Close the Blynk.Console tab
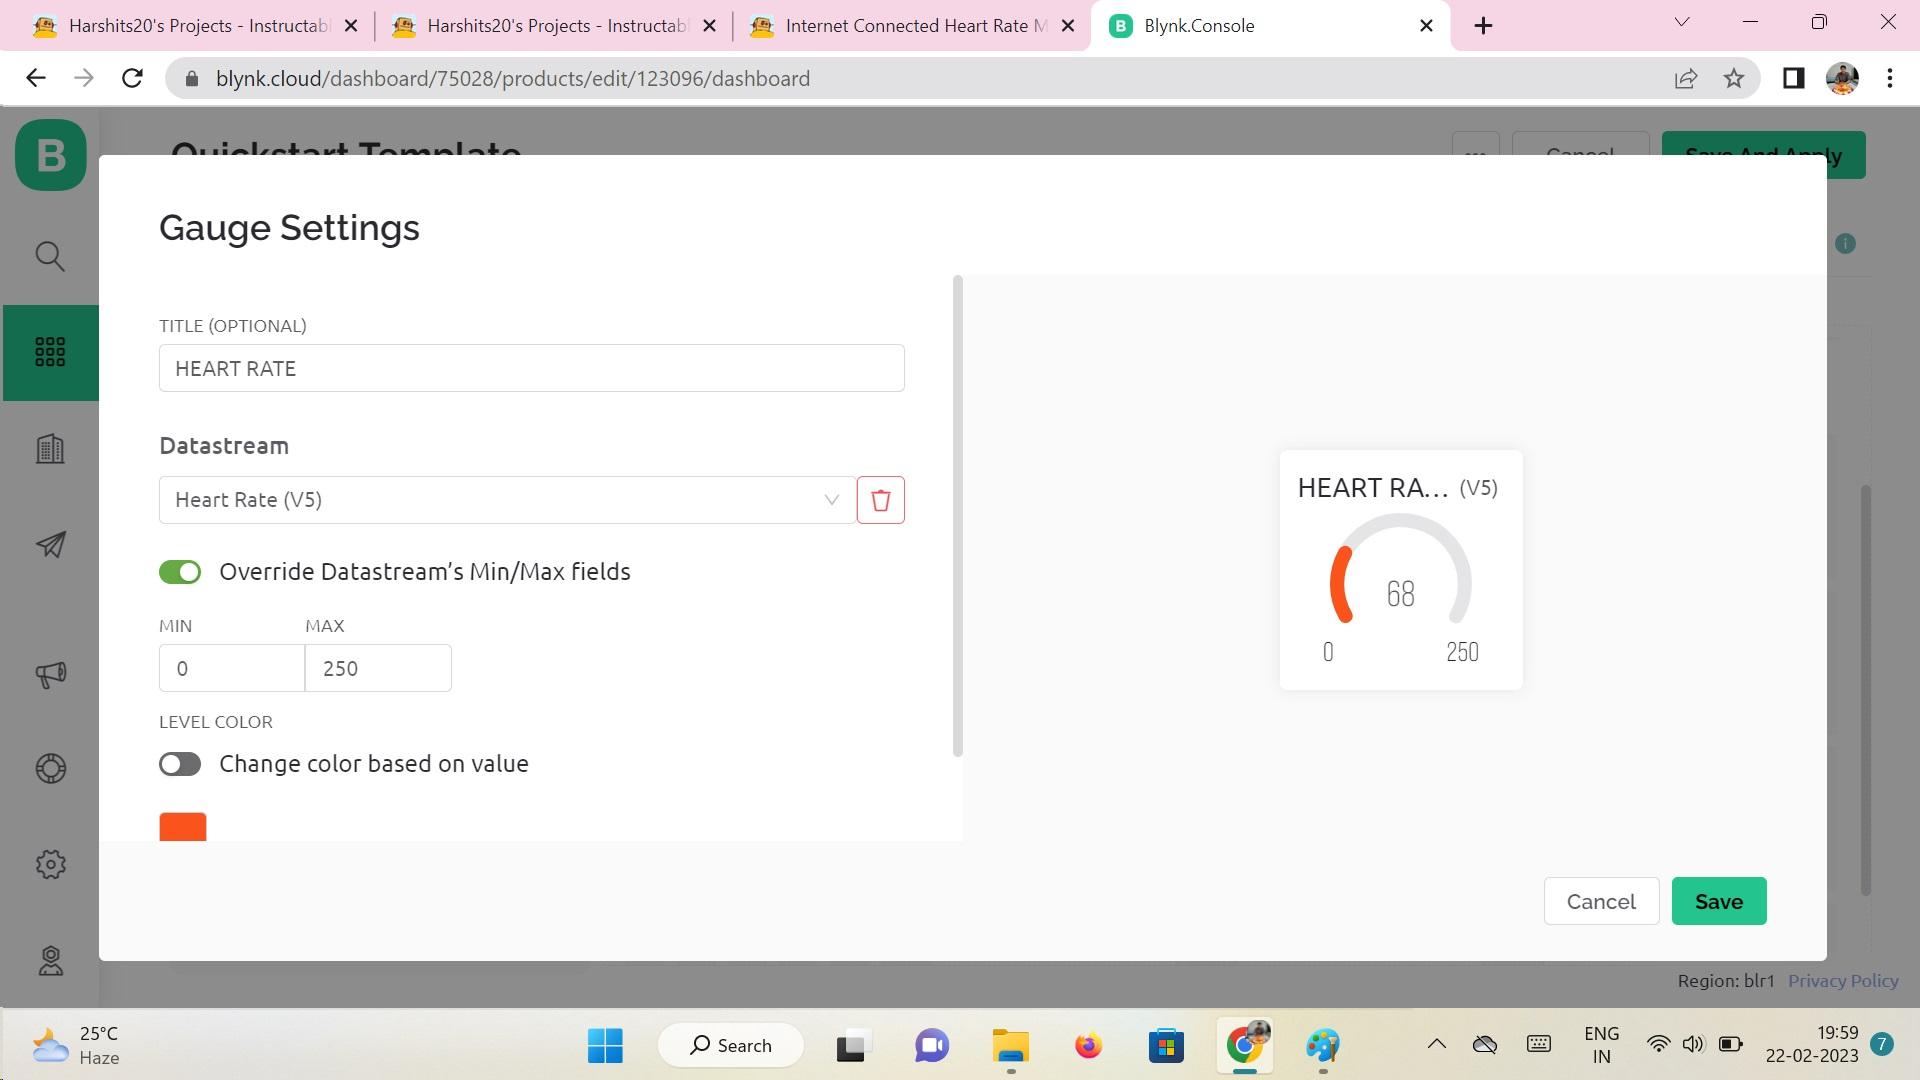 (x=1427, y=26)
